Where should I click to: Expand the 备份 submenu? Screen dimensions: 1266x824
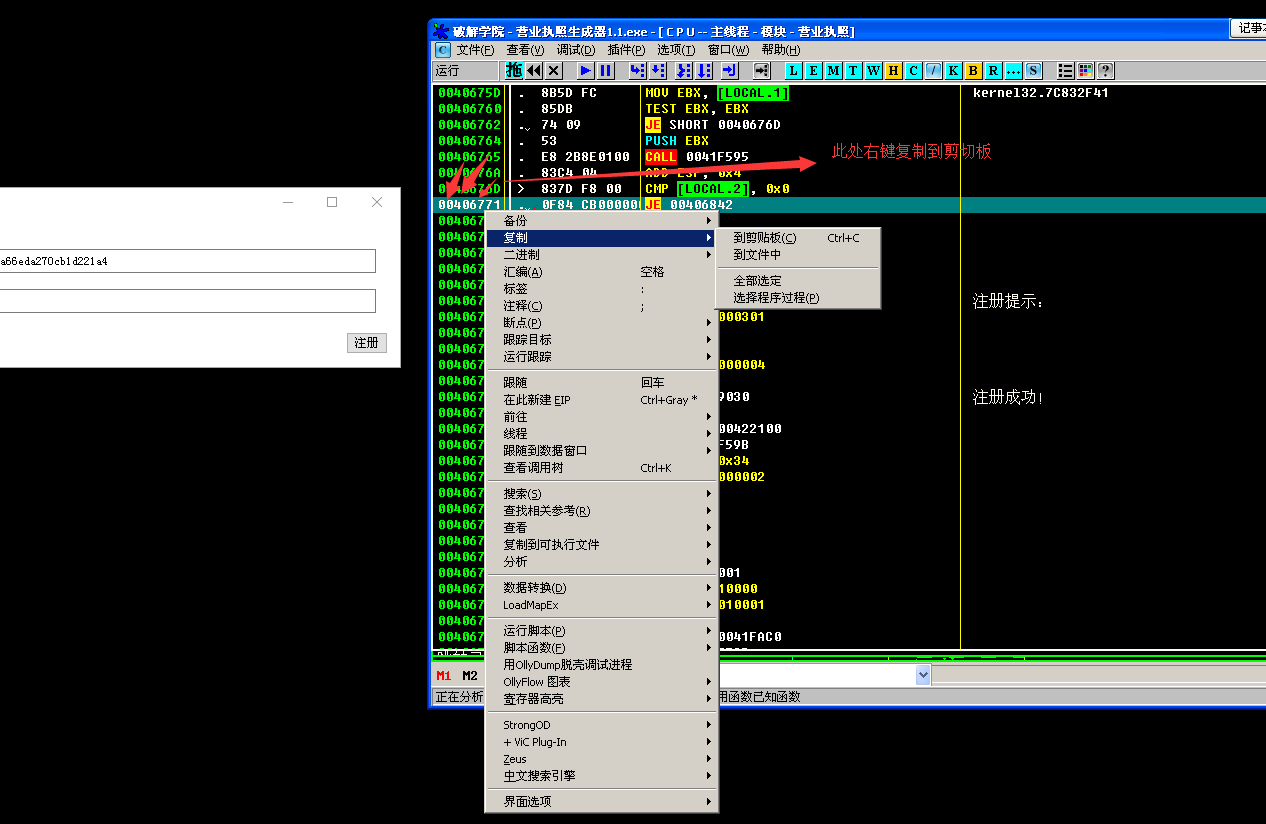601,221
